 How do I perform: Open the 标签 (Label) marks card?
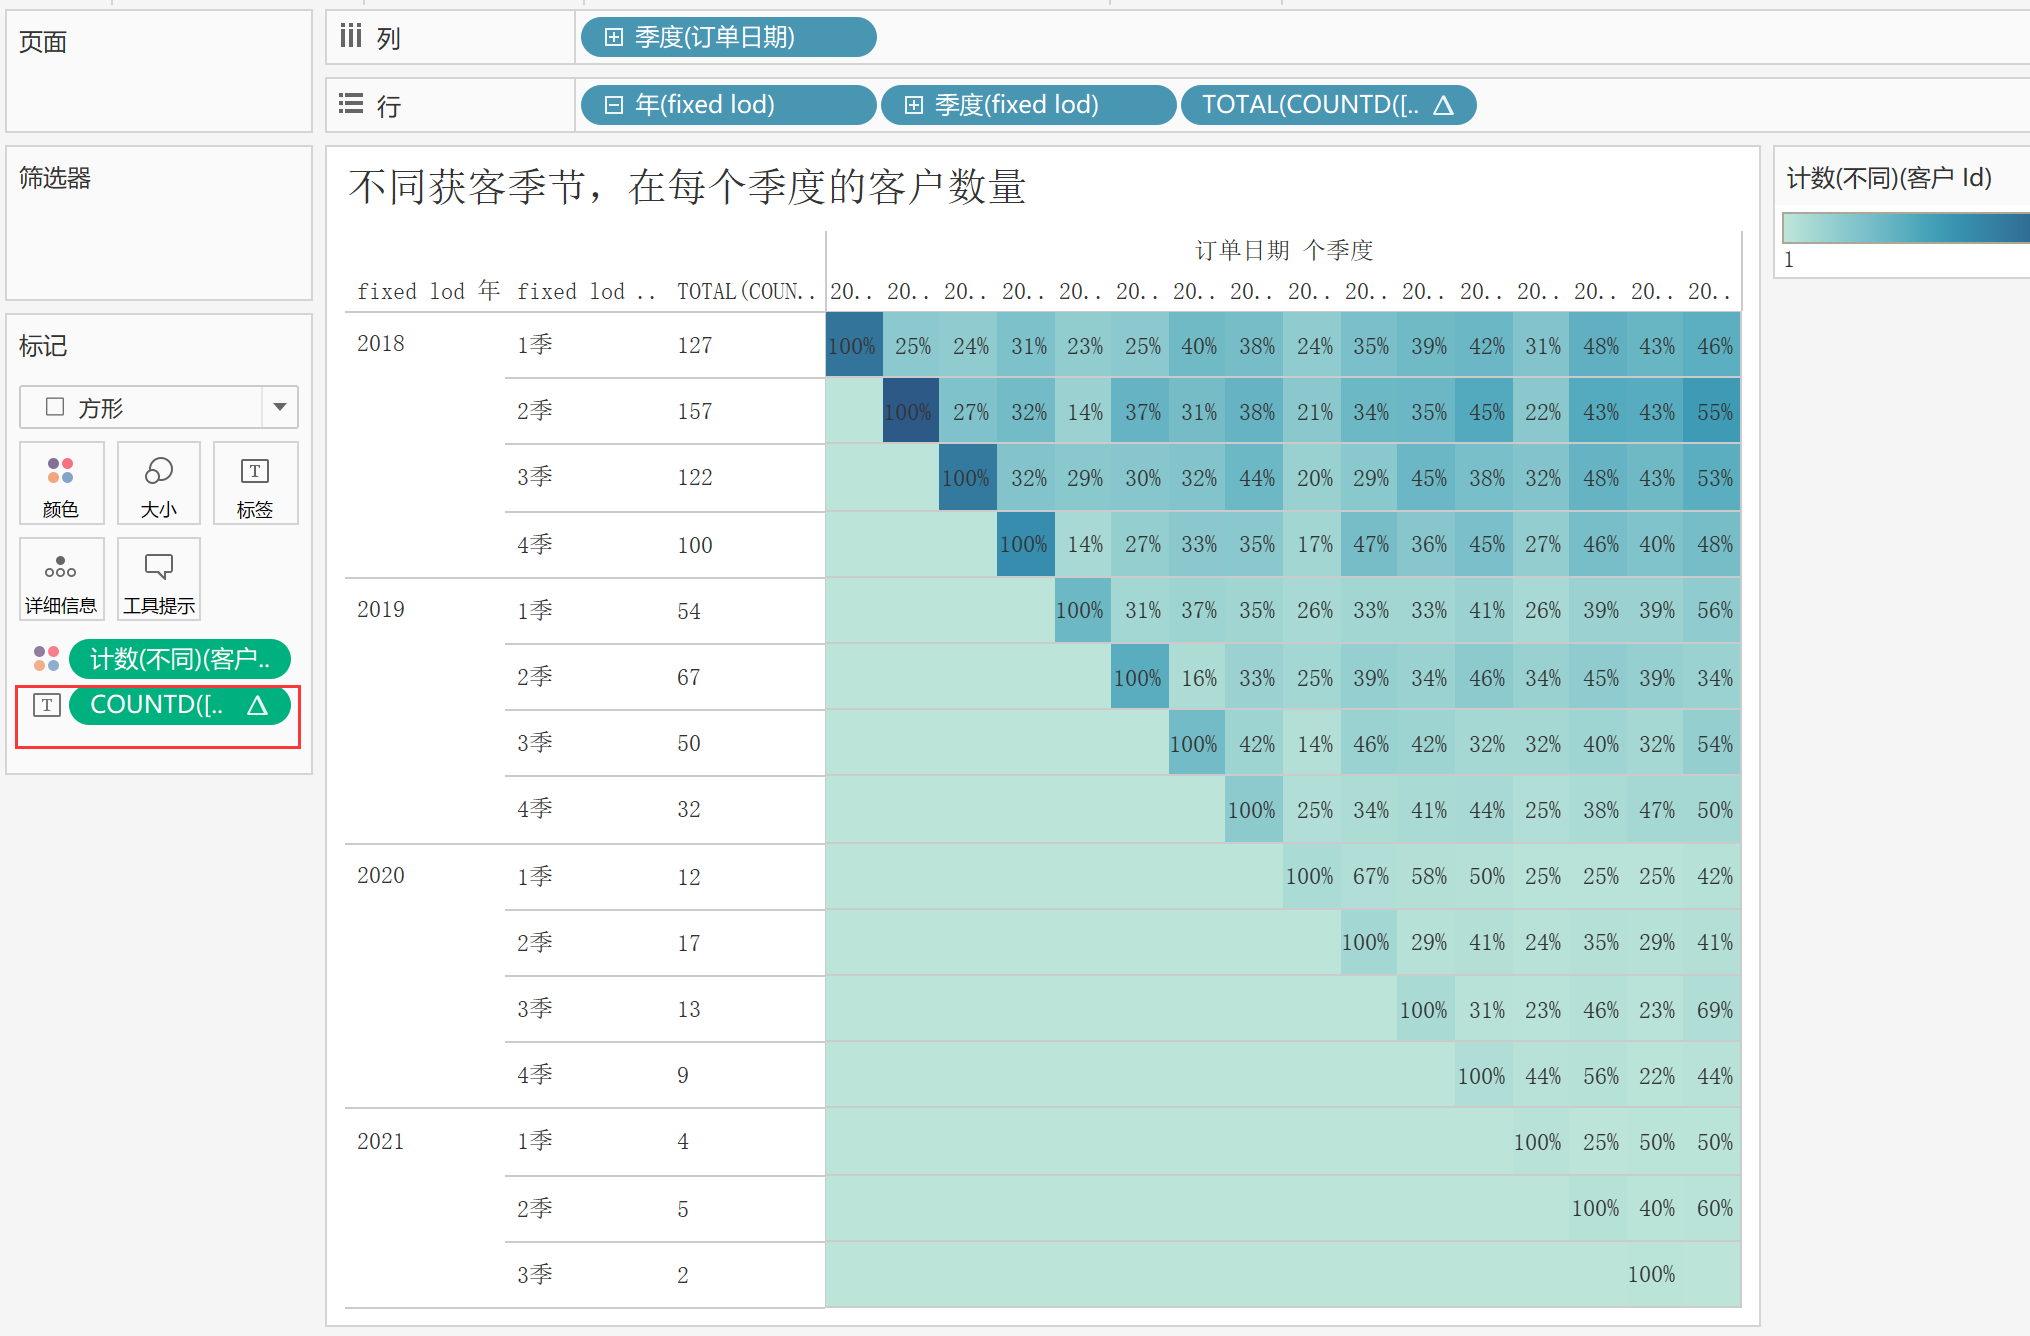pyautogui.click(x=255, y=484)
